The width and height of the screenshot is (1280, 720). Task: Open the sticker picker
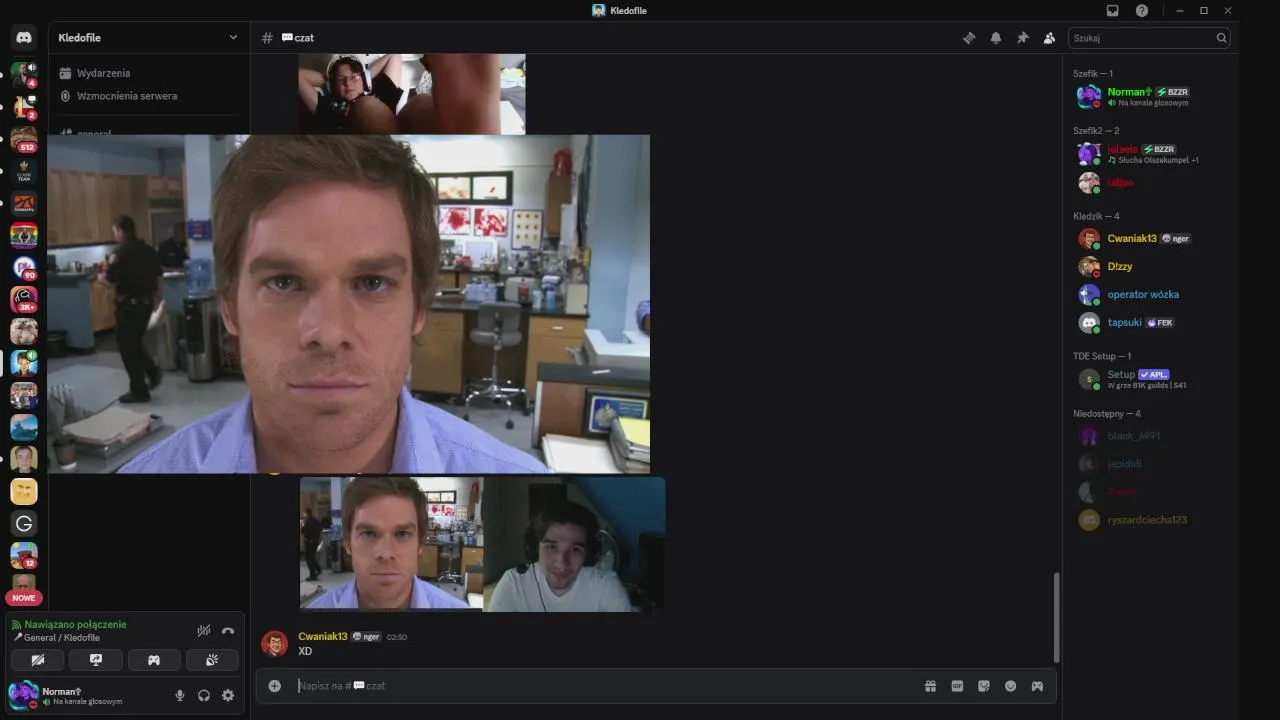coord(984,686)
